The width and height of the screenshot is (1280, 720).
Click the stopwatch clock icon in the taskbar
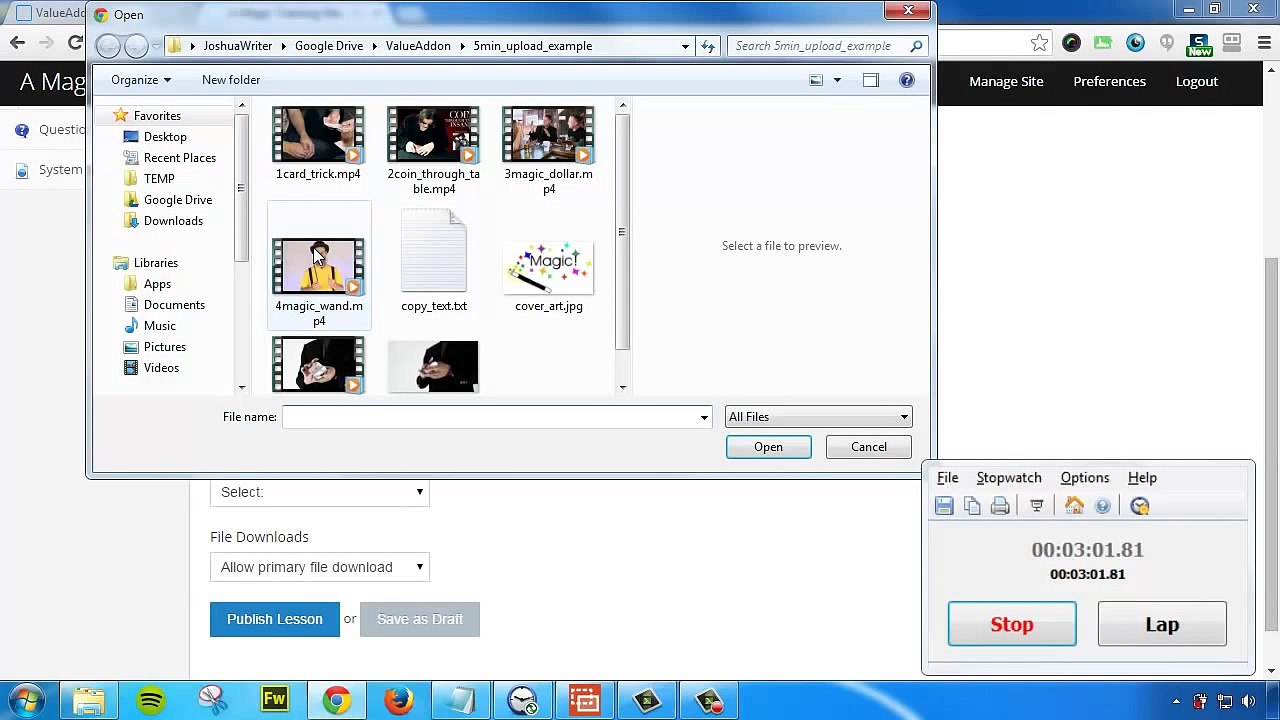pyautogui.click(x=523, y=700)
